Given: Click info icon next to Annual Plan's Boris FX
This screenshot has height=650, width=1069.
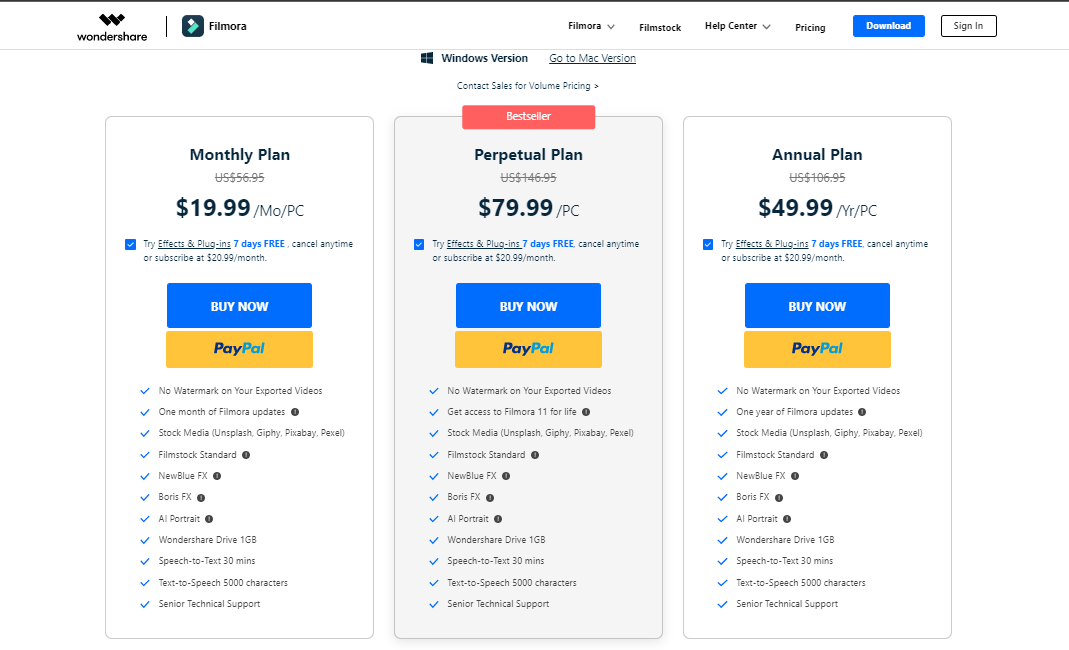Looking at the screenshot, I should click(779, 497).
